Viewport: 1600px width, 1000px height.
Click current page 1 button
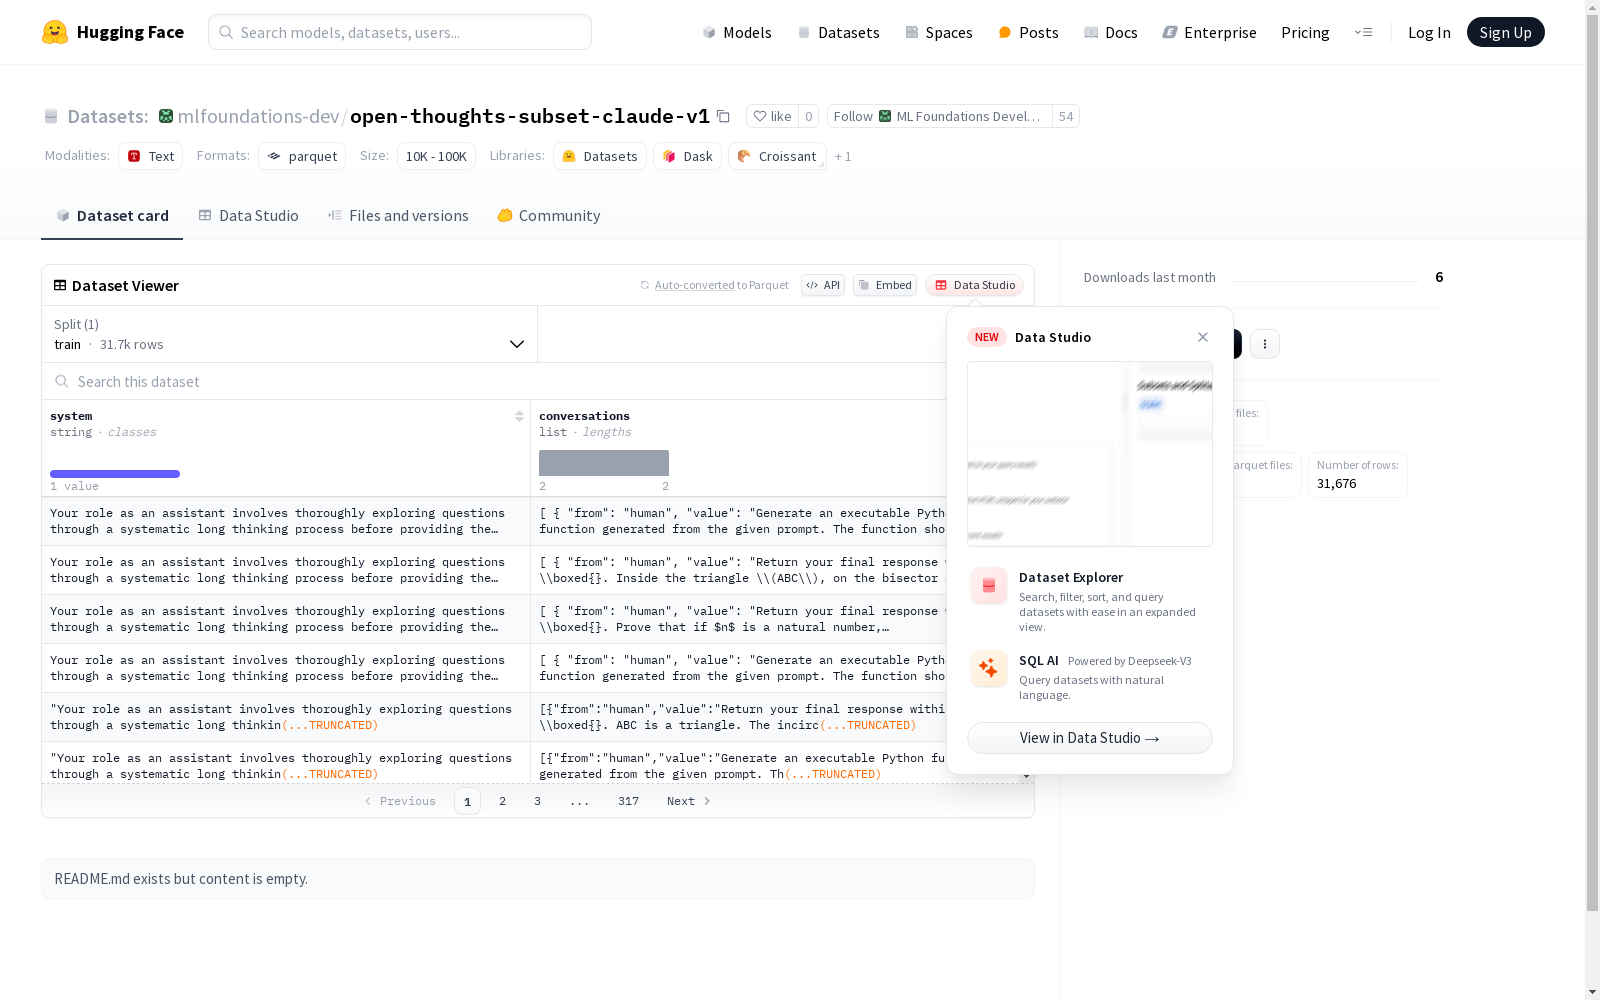point(467,801)
